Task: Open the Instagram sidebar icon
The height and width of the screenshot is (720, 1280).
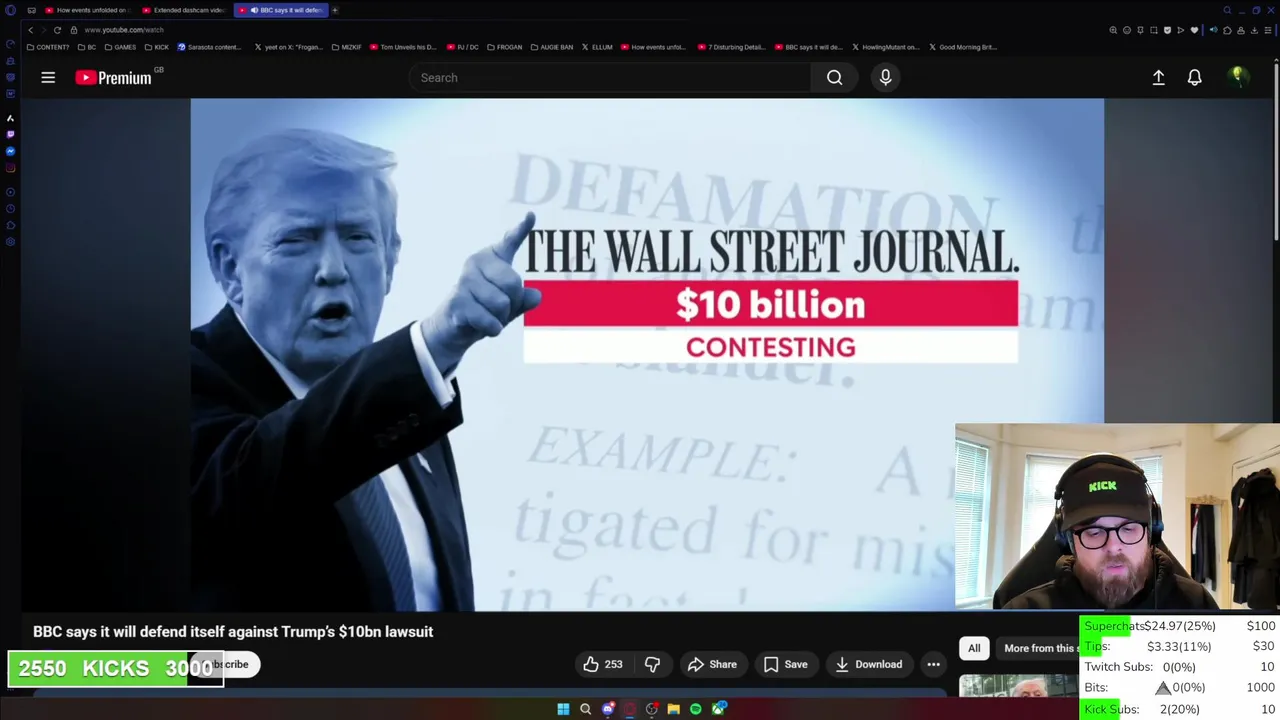Action: click(10, 168)
